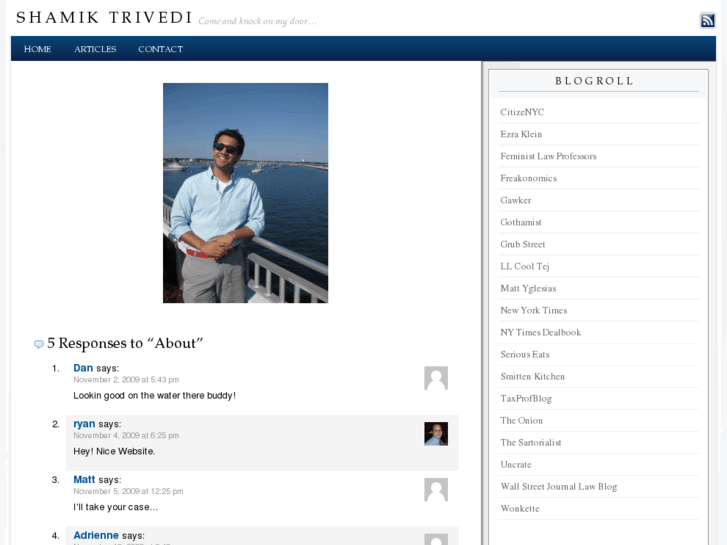Open Gawker blogroll link
This screenshot has height=545, width=727.
coord(516,200)
